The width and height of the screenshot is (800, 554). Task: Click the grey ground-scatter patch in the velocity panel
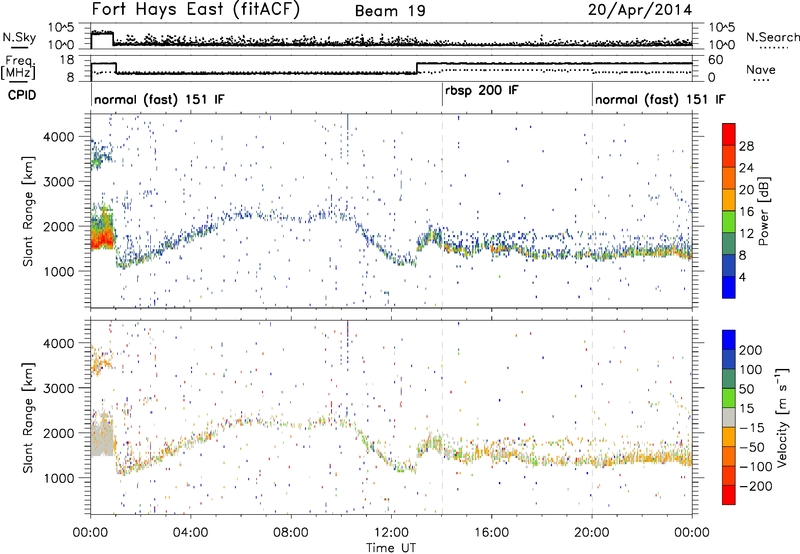point(102,440)
